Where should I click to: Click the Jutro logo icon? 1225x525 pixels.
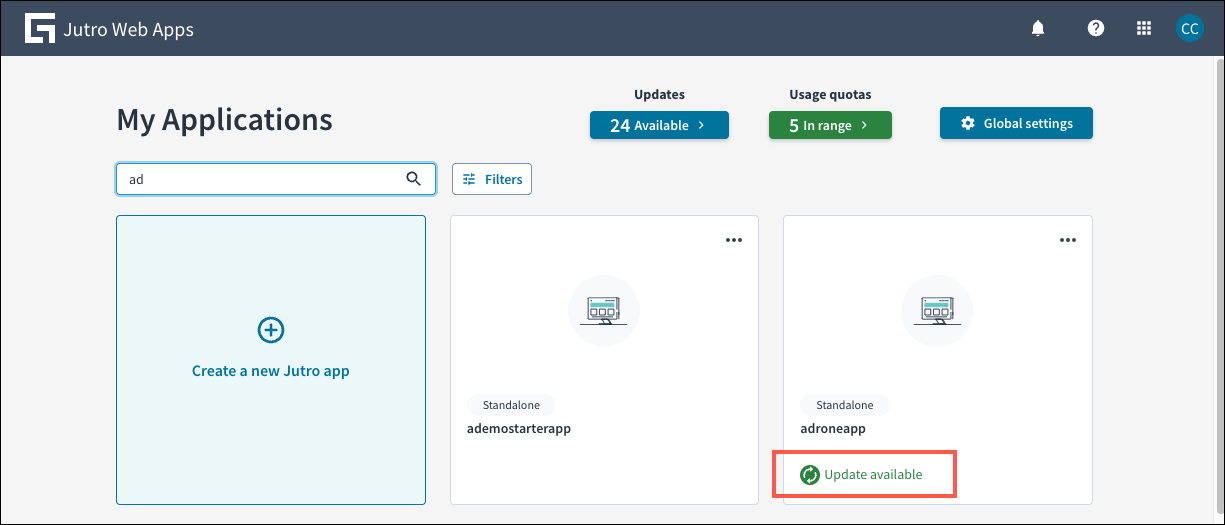point(39,29)
